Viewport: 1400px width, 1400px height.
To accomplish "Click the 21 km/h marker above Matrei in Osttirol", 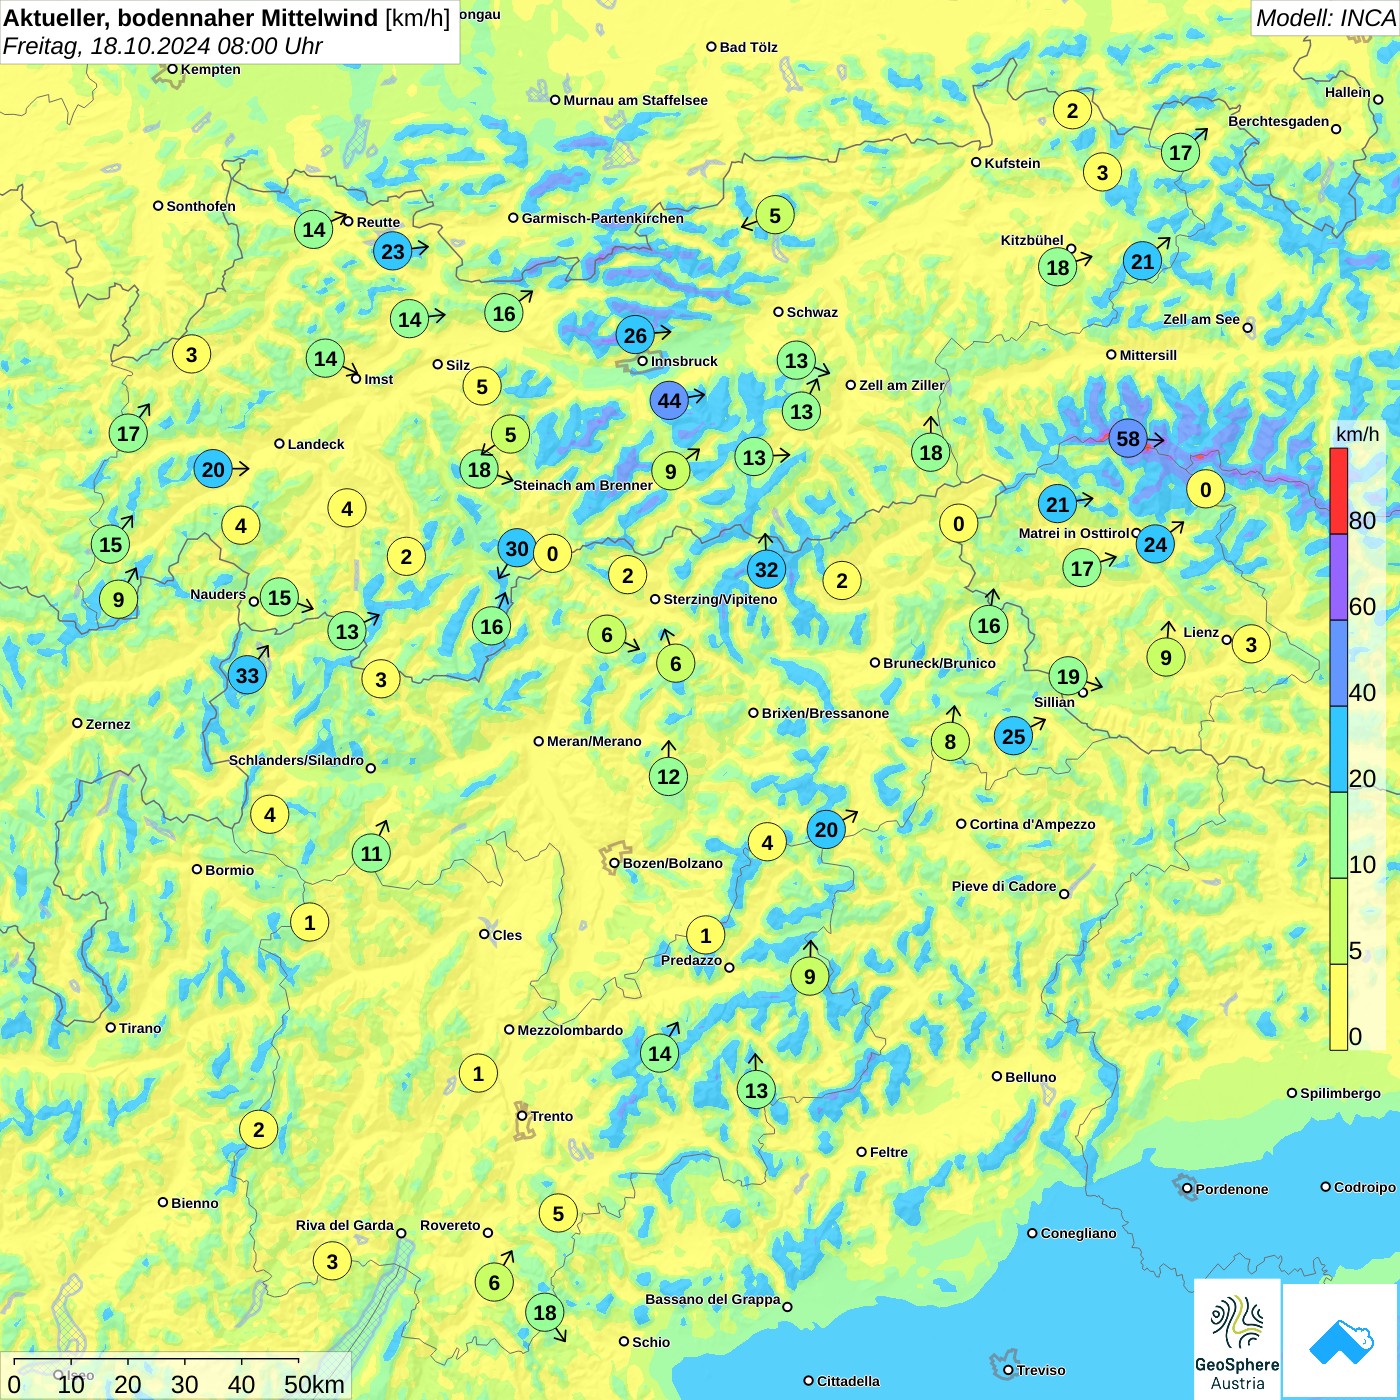I will tap(1057, 504).
